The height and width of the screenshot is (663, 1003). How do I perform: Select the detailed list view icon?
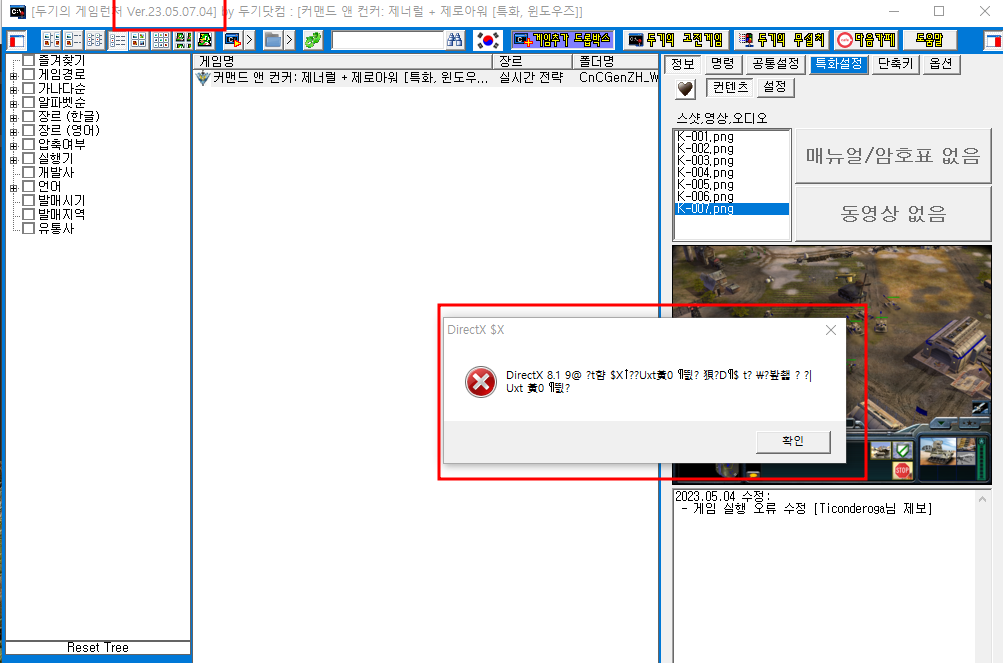point(118,40)
